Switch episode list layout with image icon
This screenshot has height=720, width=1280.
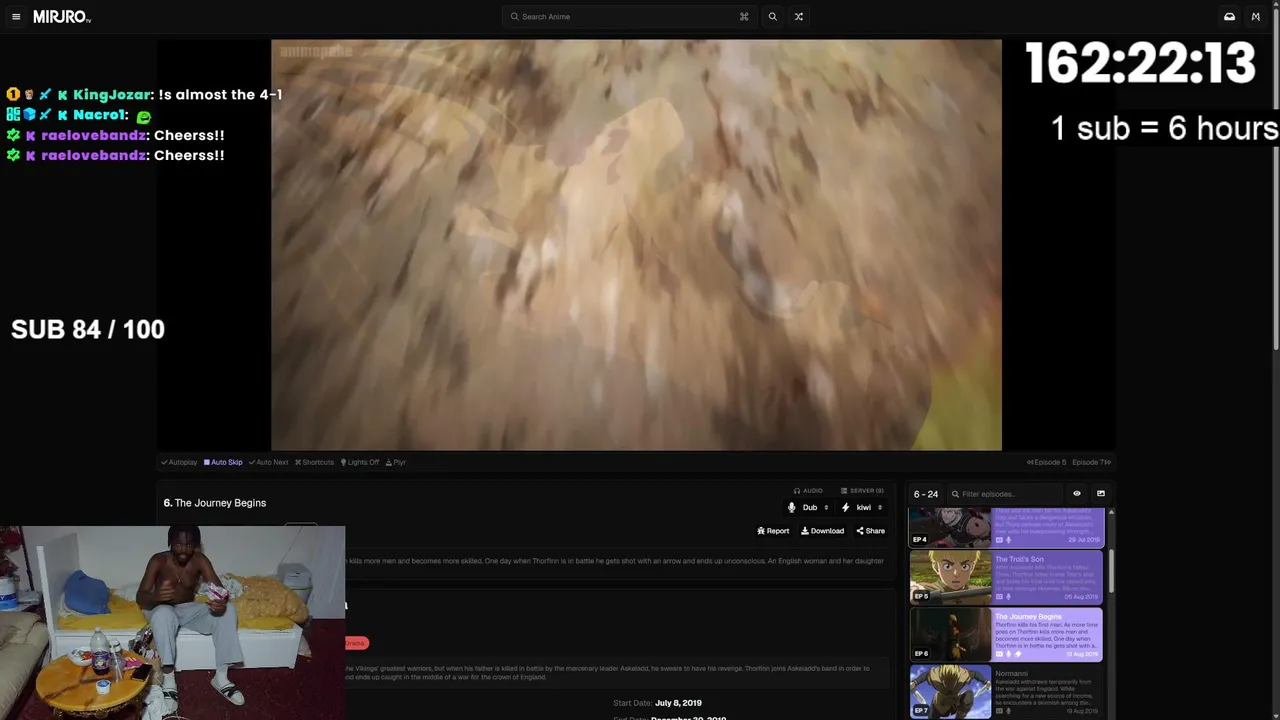tap(1101, 494)
